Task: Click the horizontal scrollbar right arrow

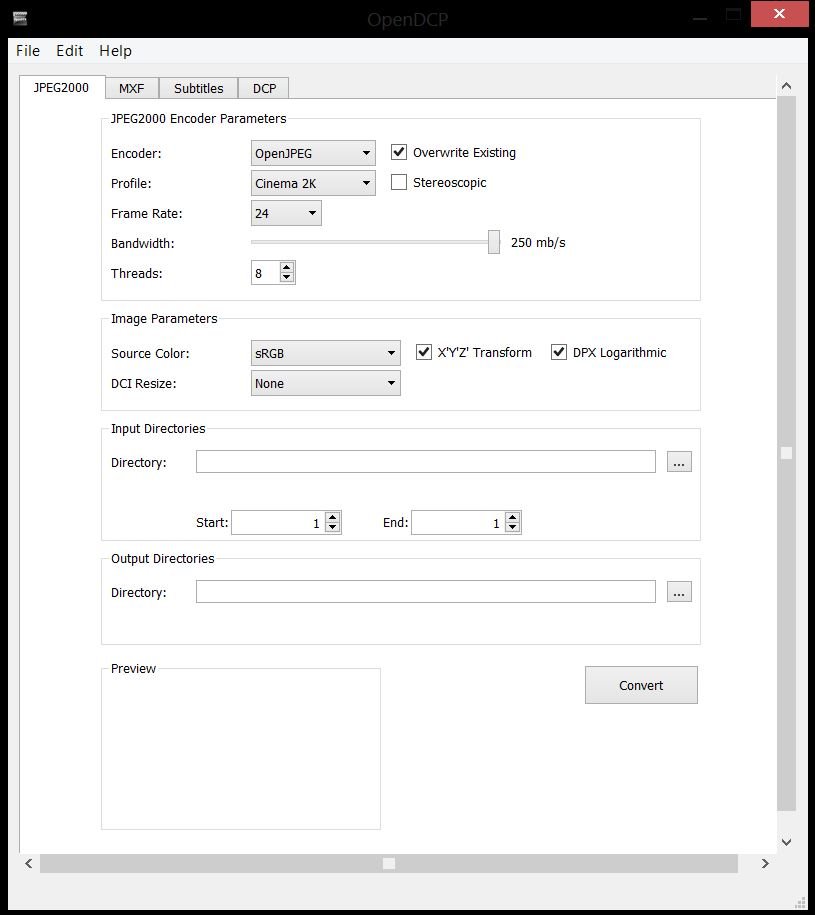Action: point(765,864)
